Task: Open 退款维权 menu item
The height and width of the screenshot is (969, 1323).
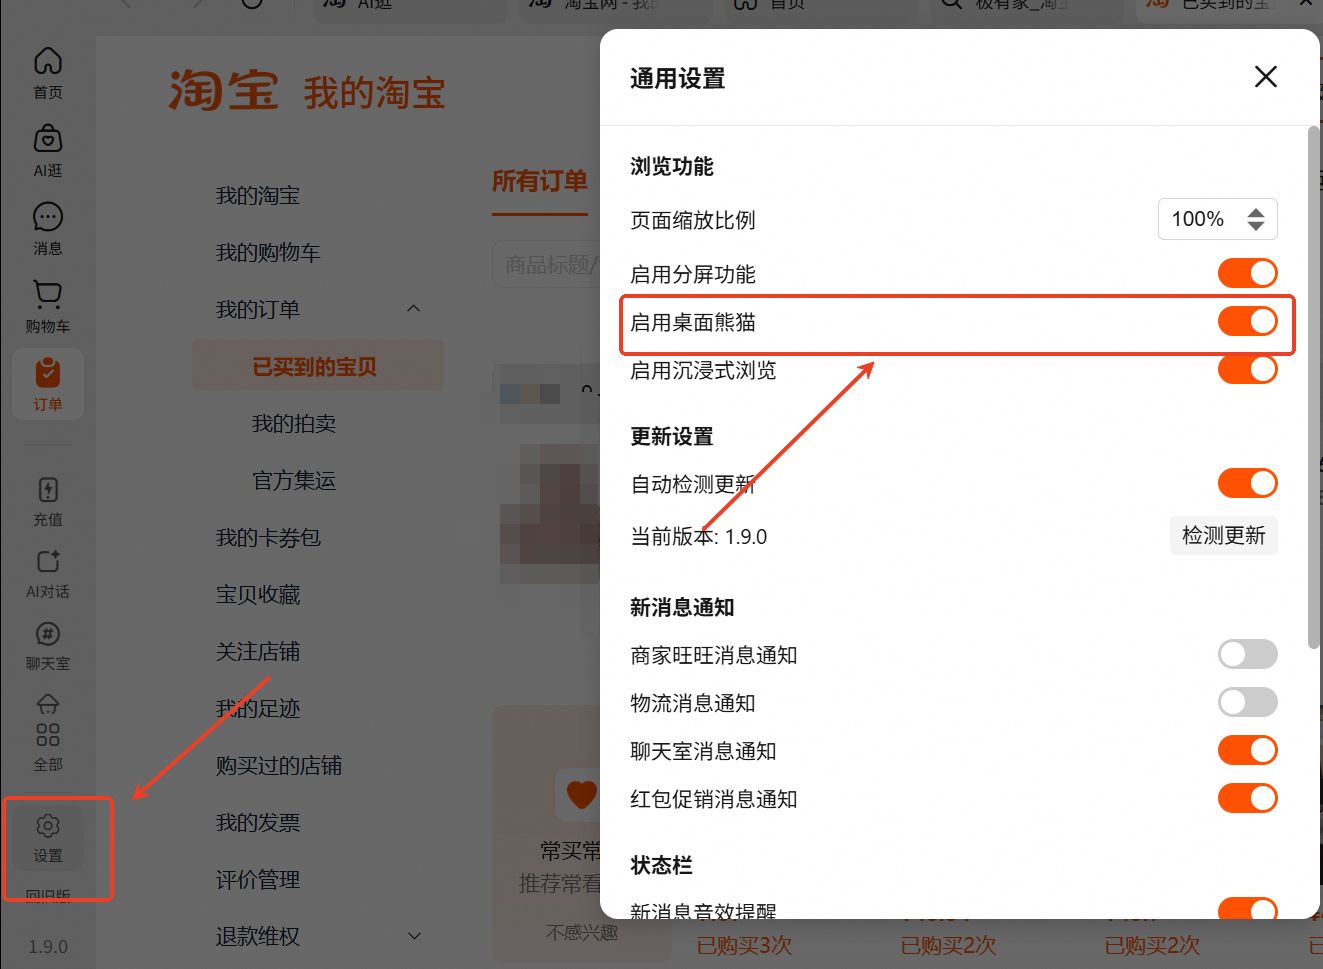Action: [x=258, y=937]
